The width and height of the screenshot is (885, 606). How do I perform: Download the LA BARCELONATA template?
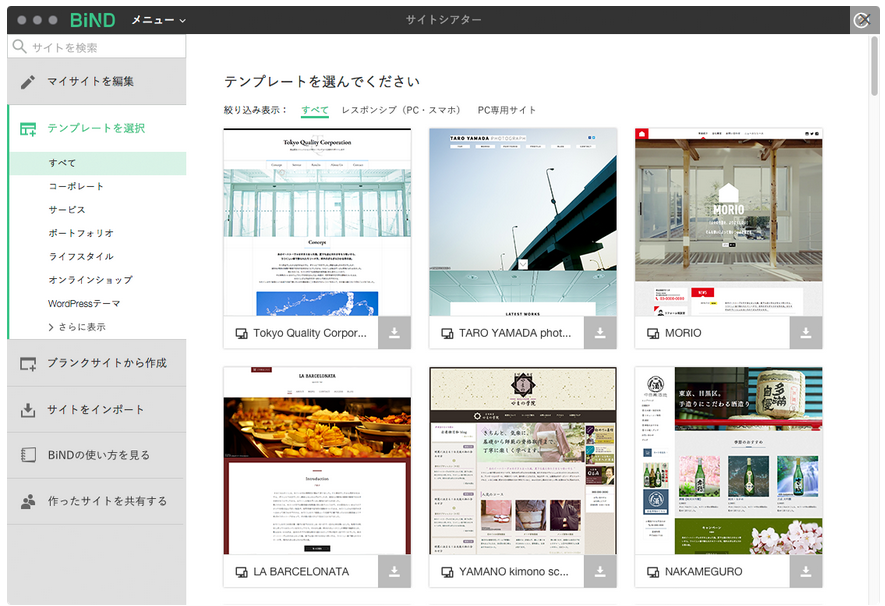[x=394, y=572]
